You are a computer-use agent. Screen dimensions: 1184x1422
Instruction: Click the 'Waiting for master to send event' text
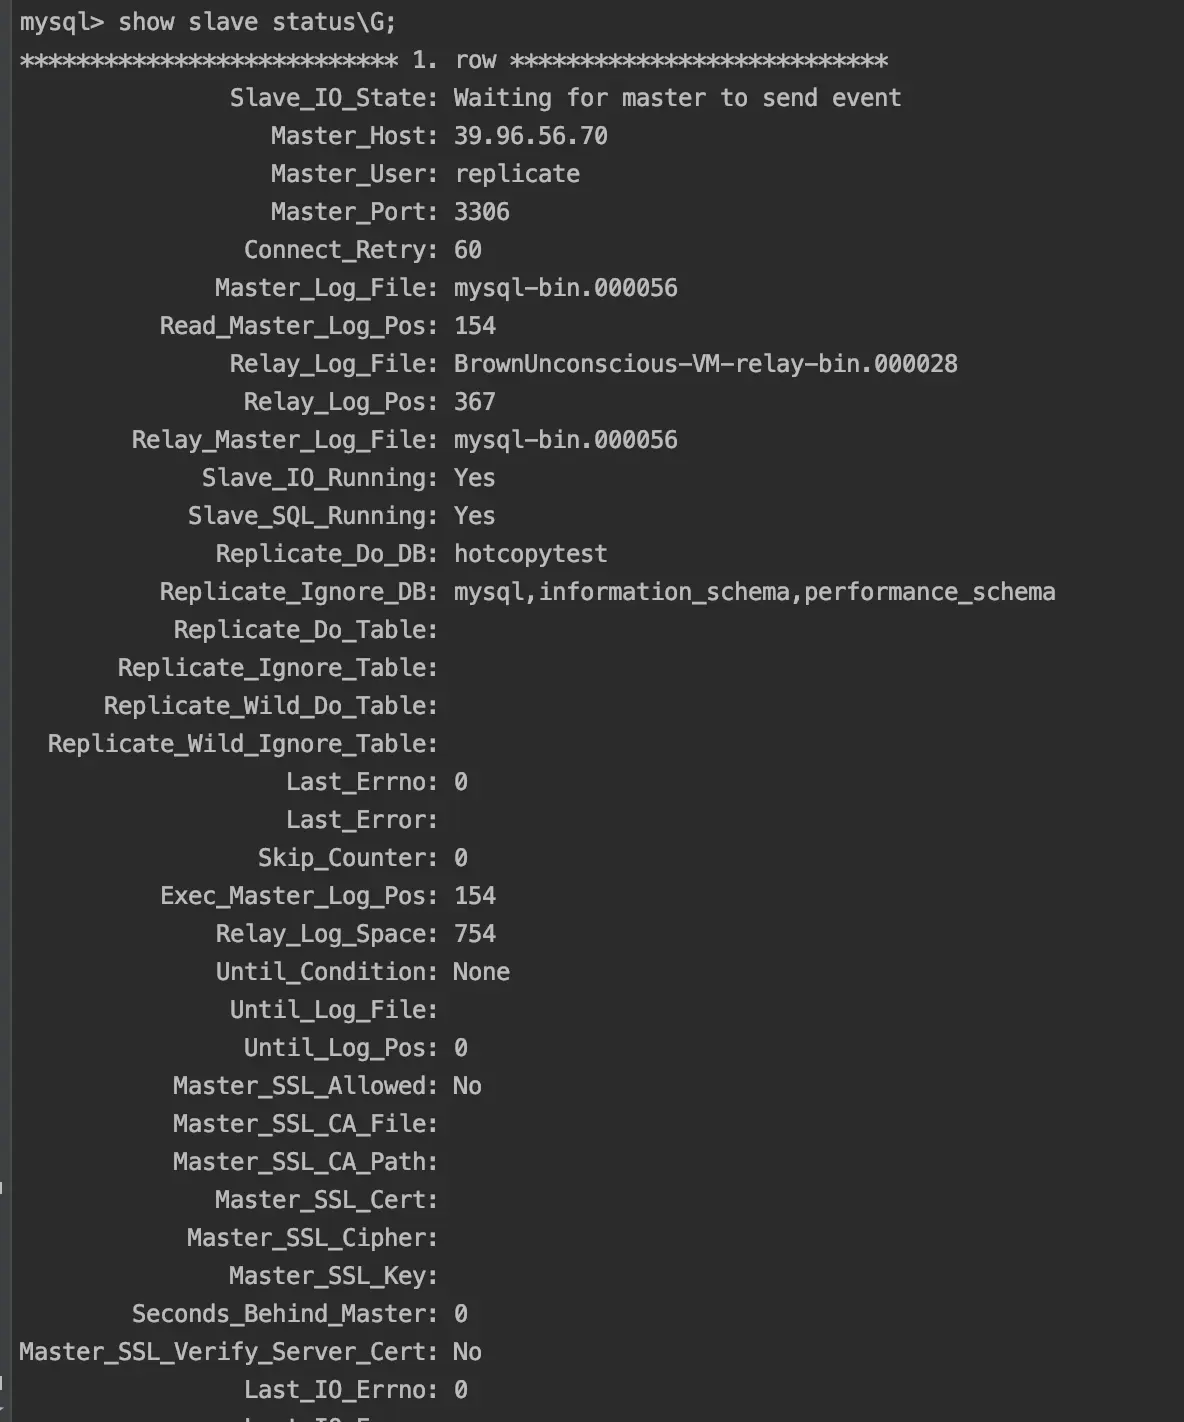click(677, 98)
